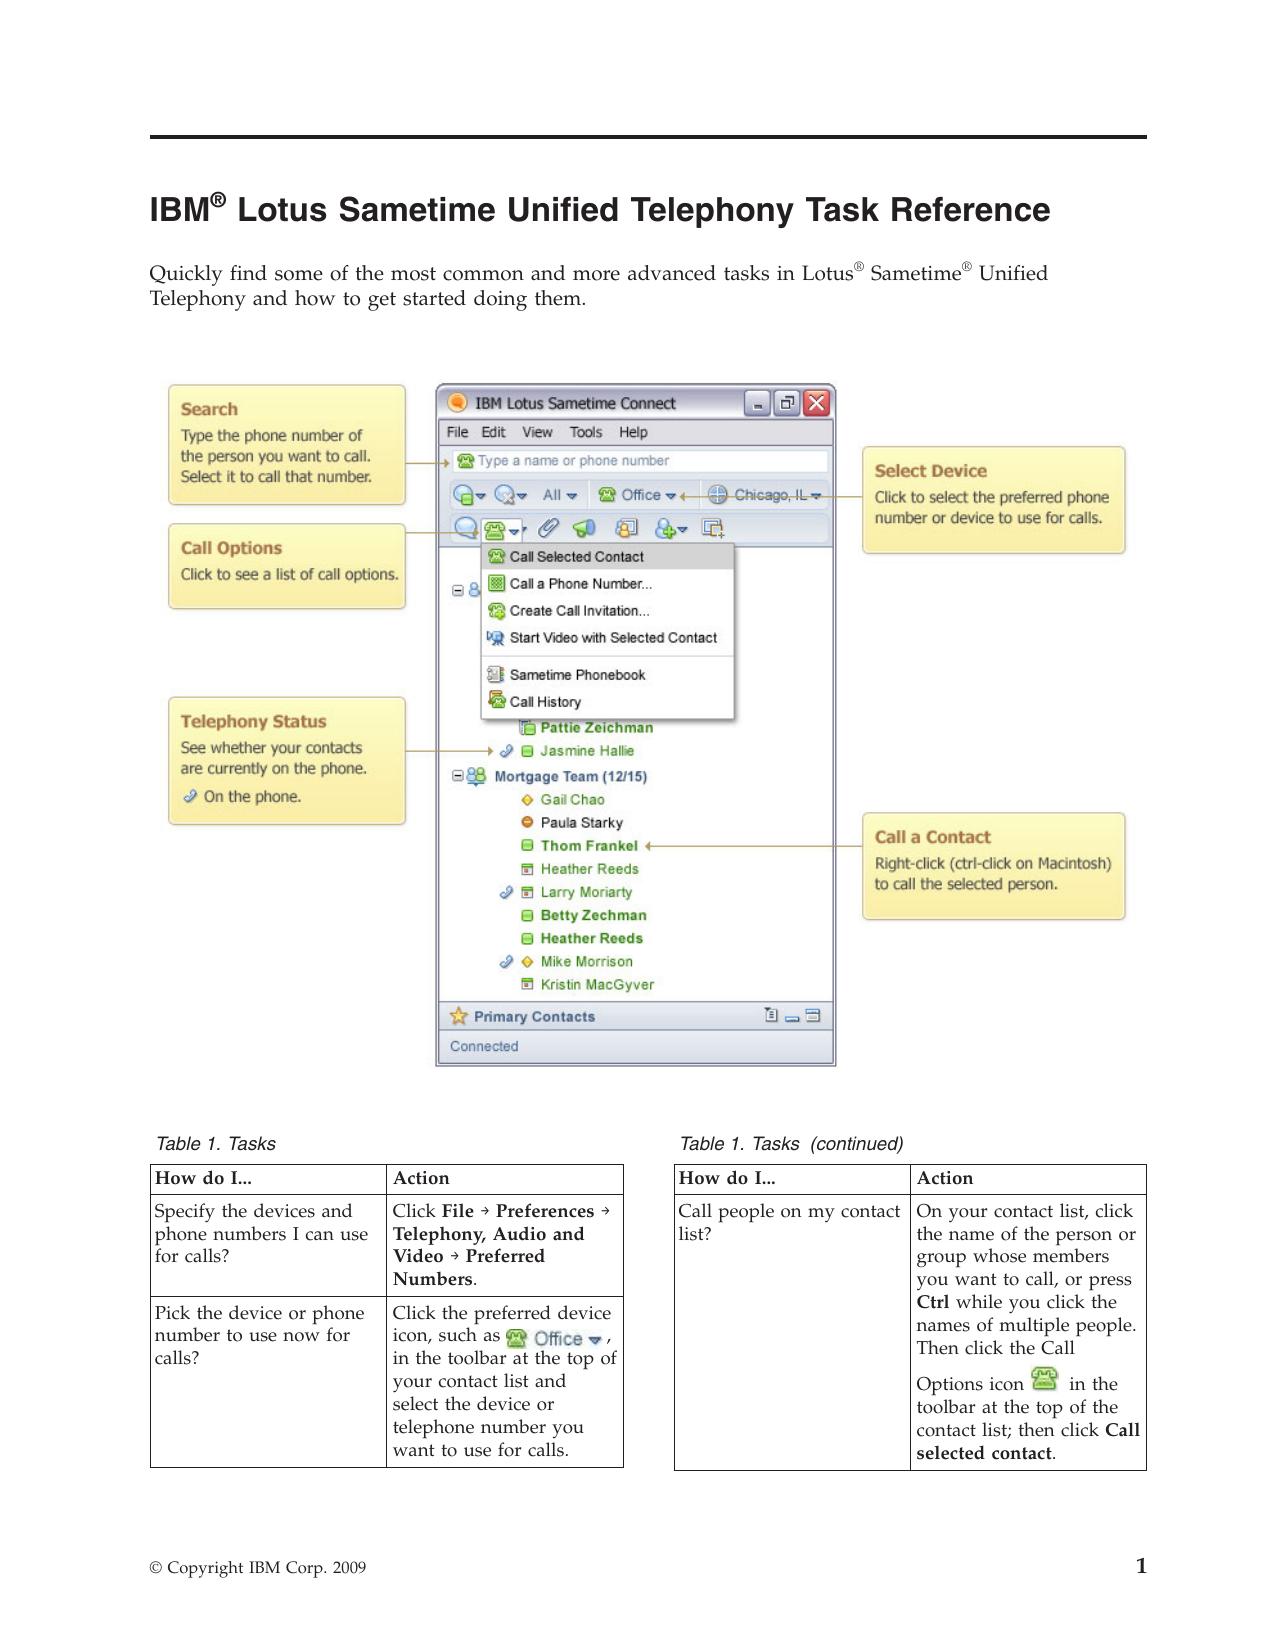
Task: Minimize the Sametime Connect window
Action: [x=758, y=403]
